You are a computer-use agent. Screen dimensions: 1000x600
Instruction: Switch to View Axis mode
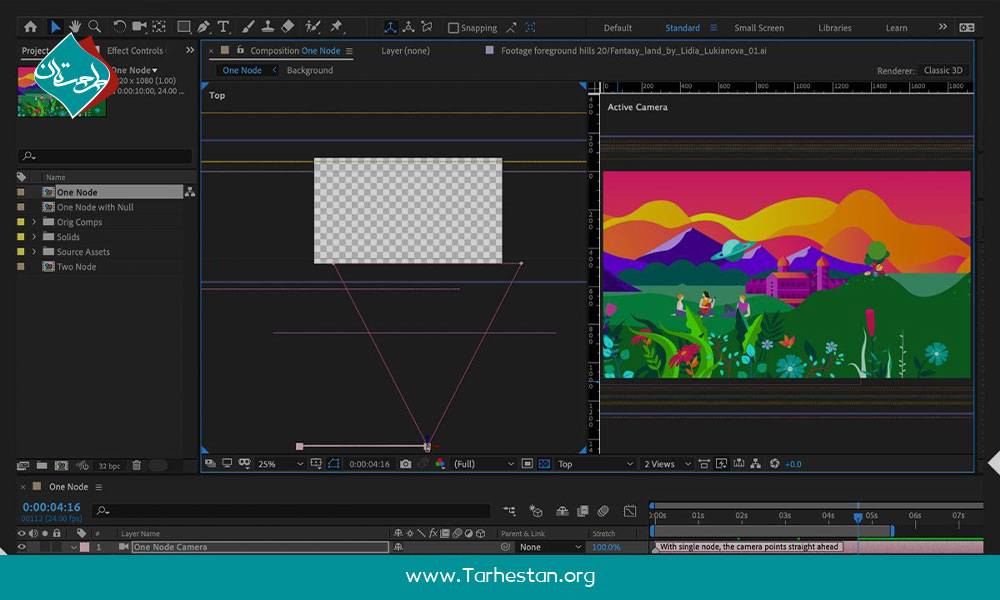427,27
